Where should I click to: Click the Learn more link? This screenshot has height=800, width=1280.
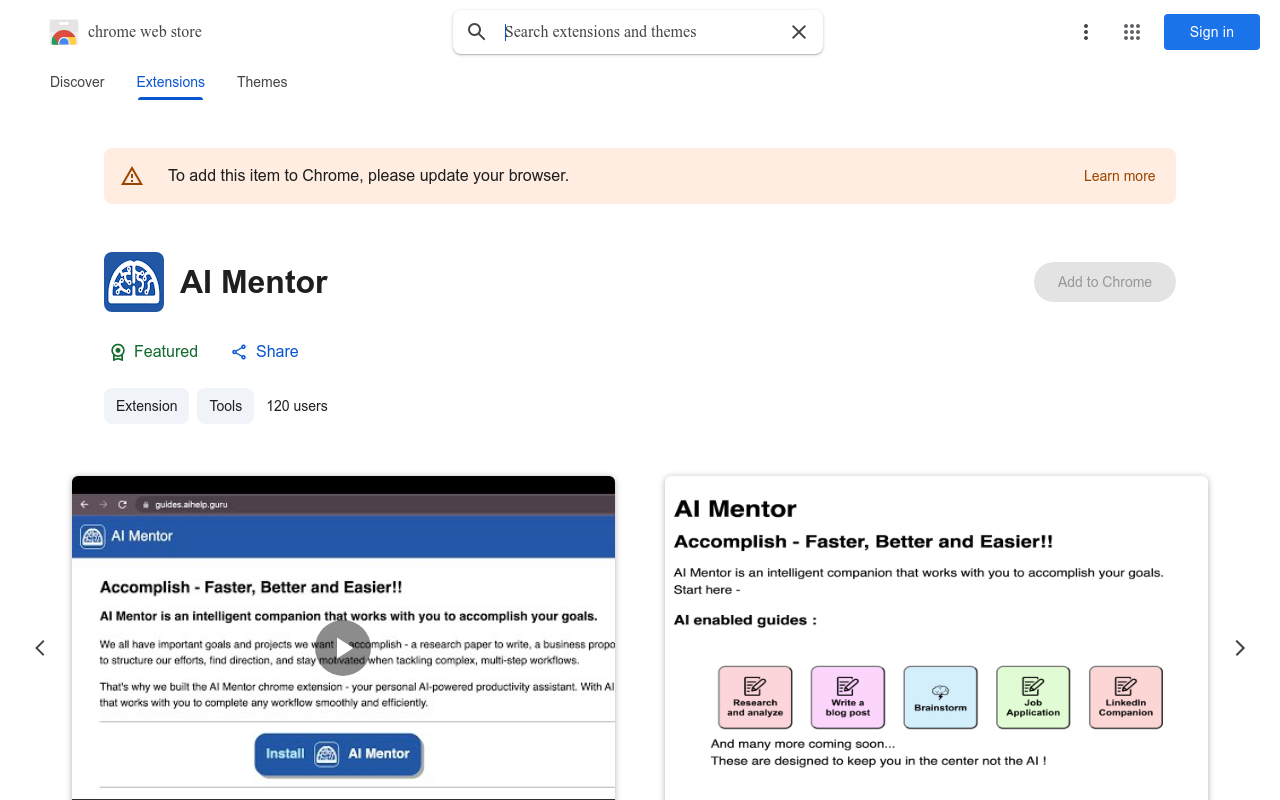point(1119,176)
